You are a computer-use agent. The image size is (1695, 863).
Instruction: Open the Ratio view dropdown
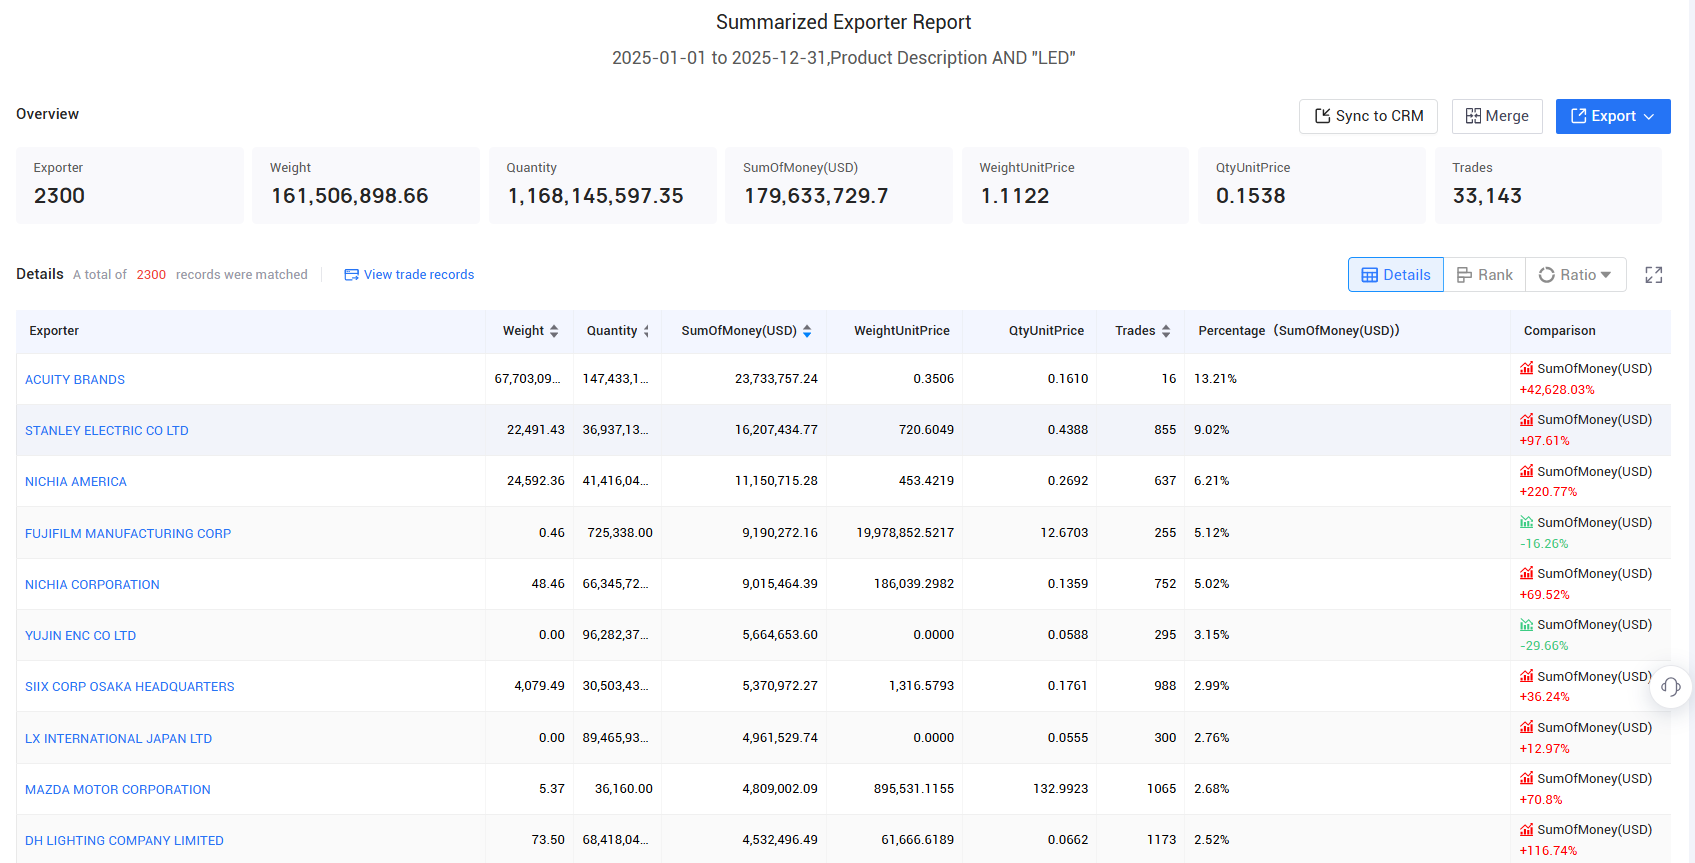tap(1576, 275)
